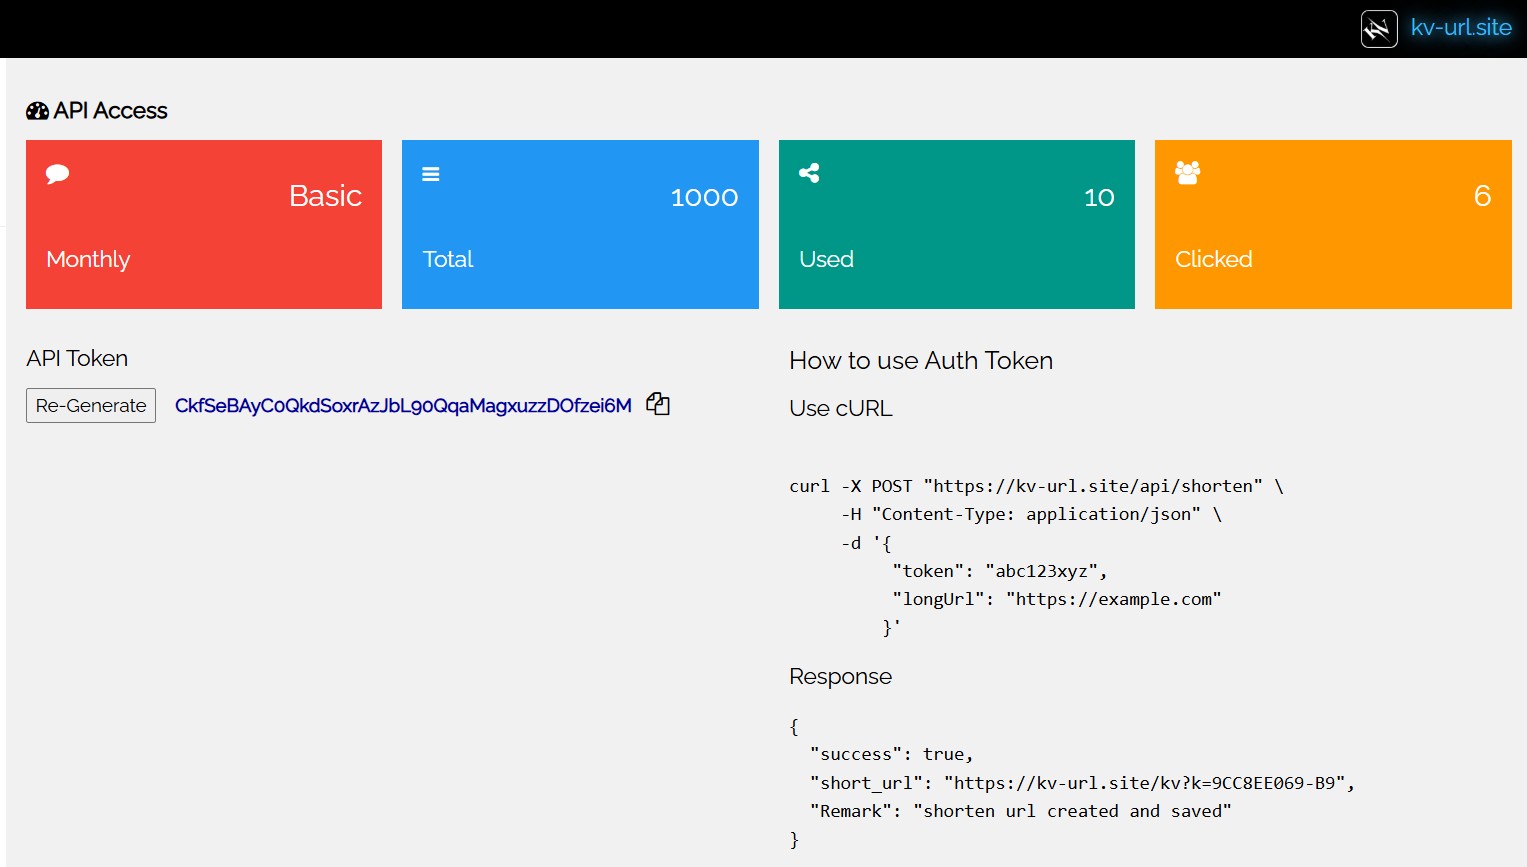Click the list icon on the Total card
The height and width of the screenshot is (867, 1527).
coord(431,172)
